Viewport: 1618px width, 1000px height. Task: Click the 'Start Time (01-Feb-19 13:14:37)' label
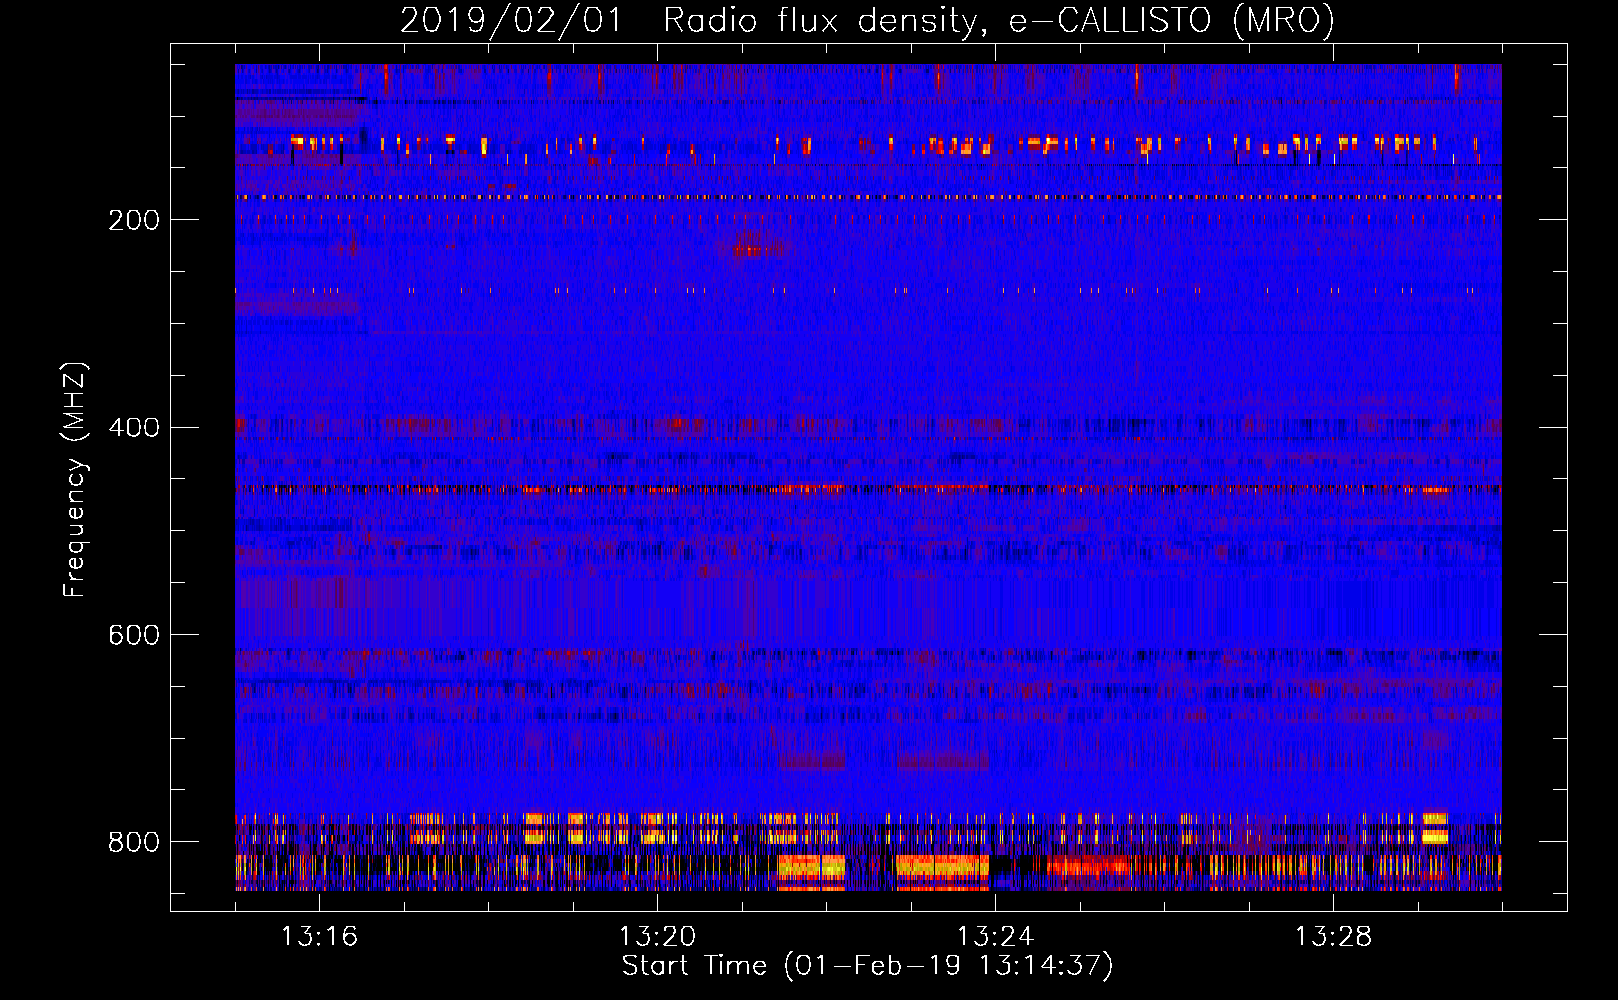click(x=867, y=966)
